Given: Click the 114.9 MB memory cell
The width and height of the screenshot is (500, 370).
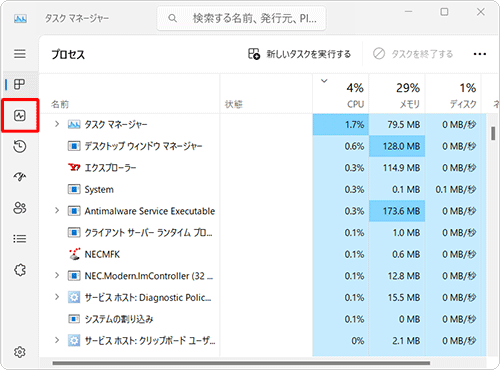Looking at the screenshot, I should tap(397, 168).
